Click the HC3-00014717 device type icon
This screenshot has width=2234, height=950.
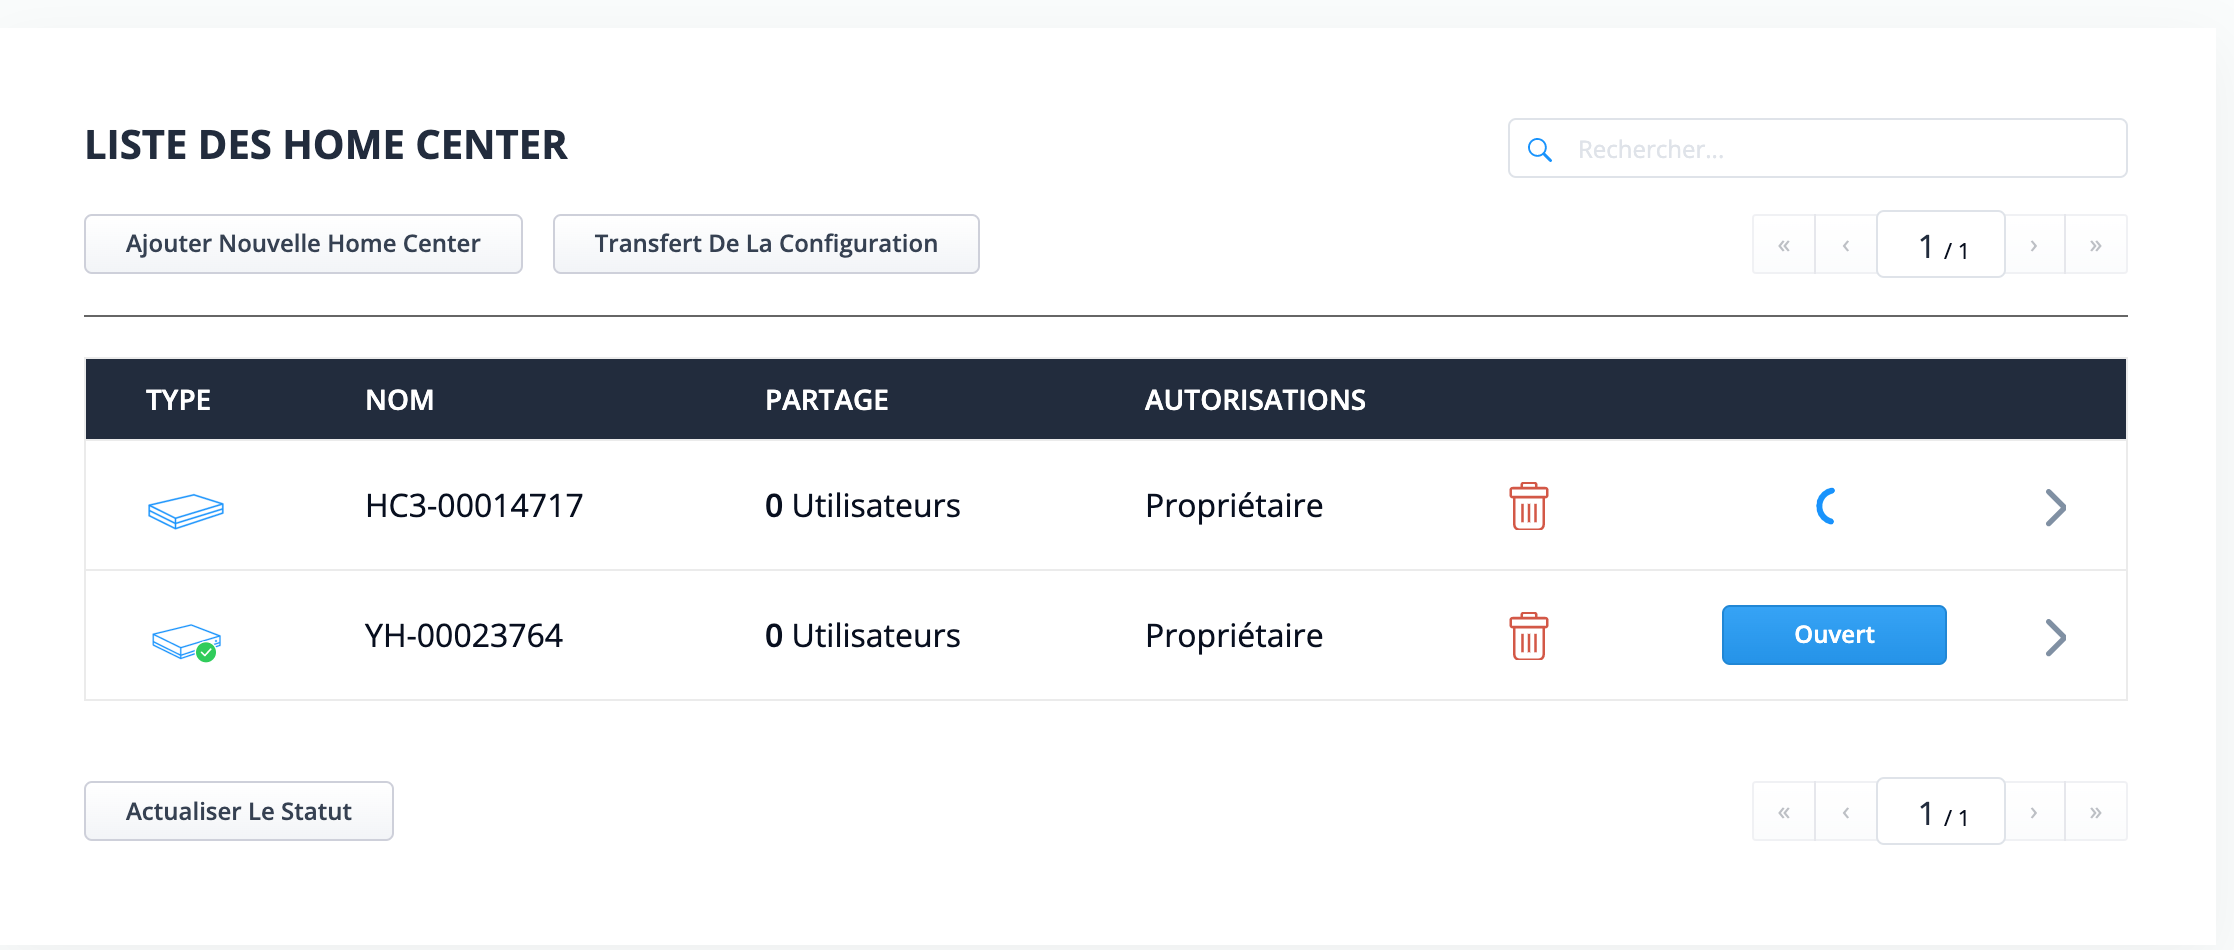tap(186, 510)
